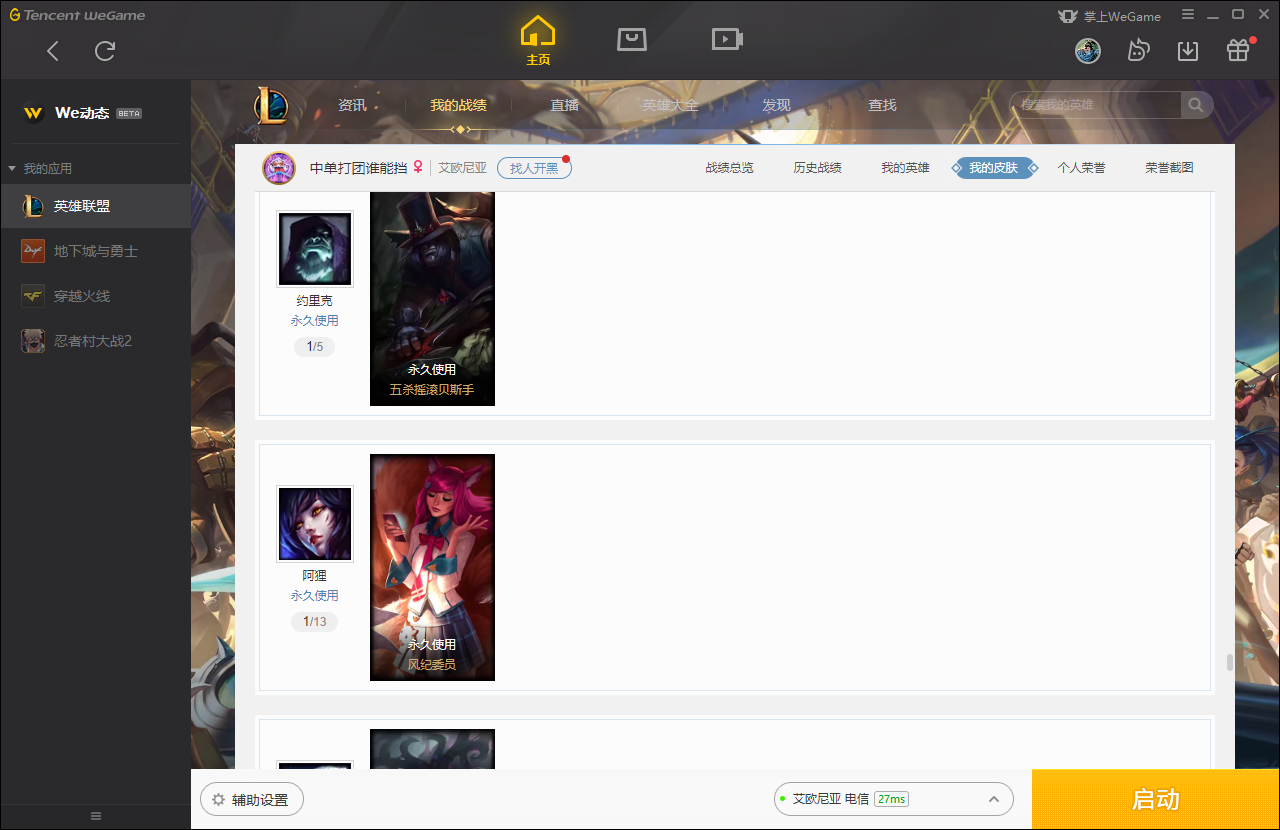Click the 1/5 skin count badge
This screenshot has width=1280, height=830.
[314, 347]
